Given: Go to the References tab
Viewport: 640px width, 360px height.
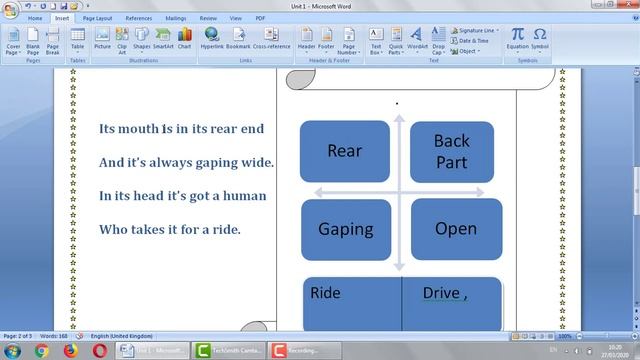Looking at the screenshot, I should [139, 18].
